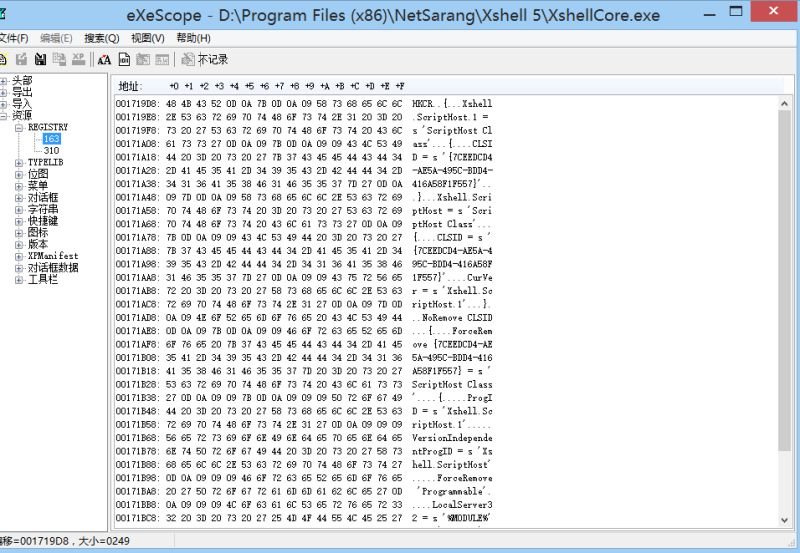Click the binary view document icon

tap(124, 60)
